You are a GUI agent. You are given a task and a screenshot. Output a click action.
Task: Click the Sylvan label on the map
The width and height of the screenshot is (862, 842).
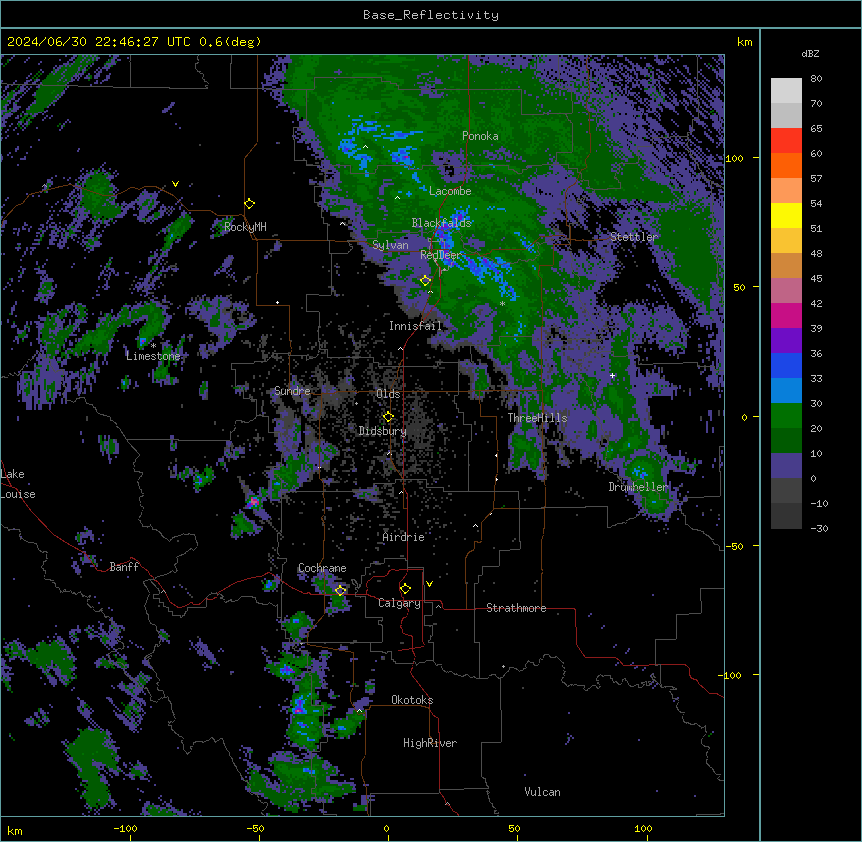390,245
